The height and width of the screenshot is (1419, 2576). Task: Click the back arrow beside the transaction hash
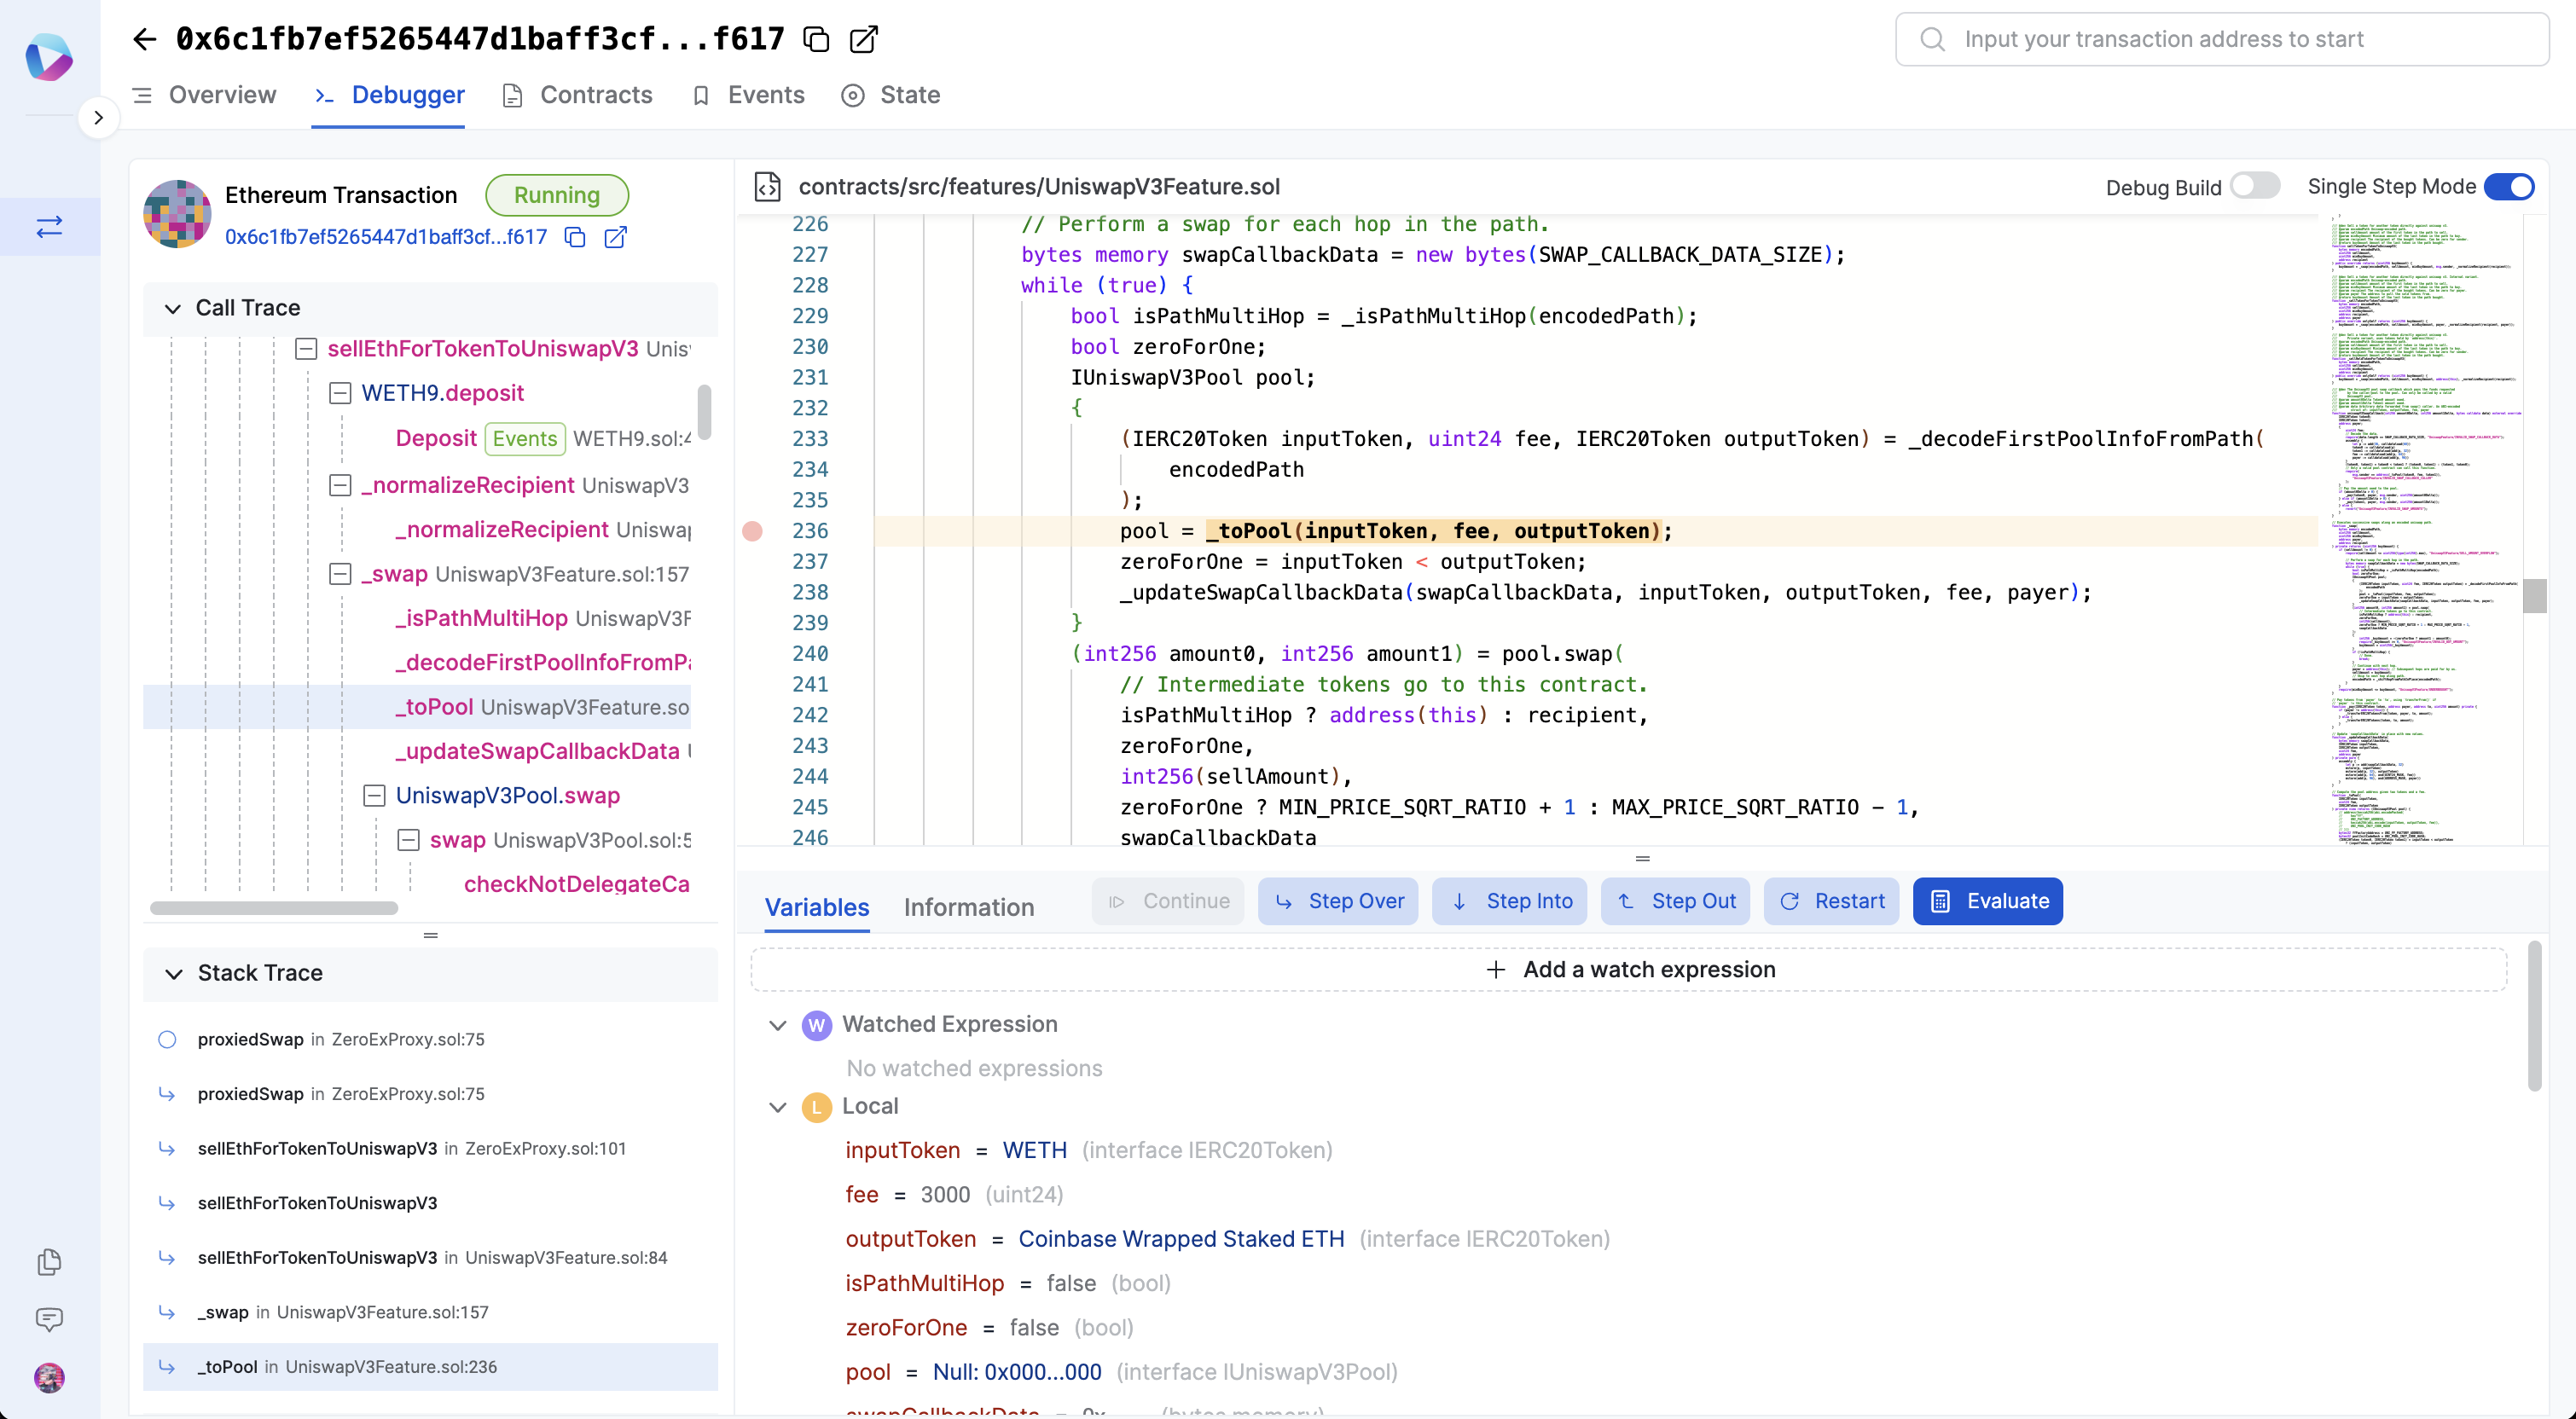(x=145, y=39)
